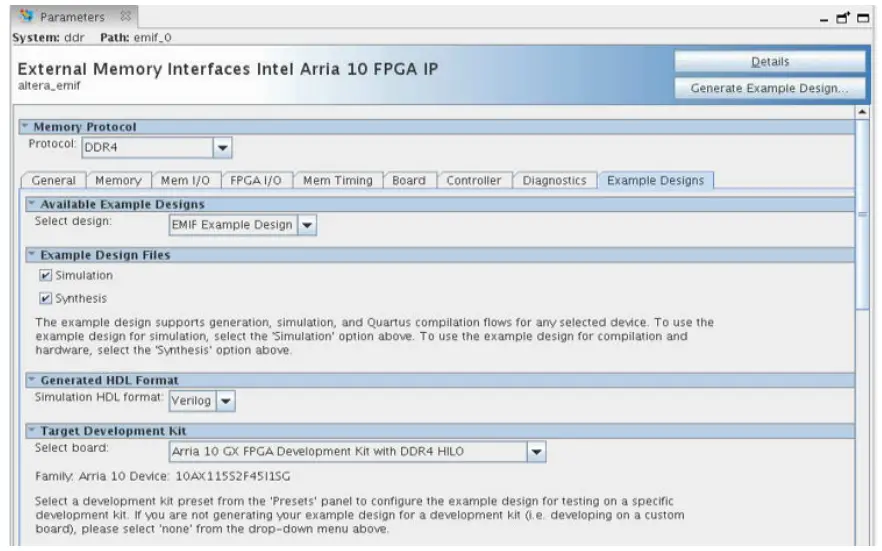Screen dimensions: 882x551
Task: Go to the Controller tab
Action: (474, 180)
